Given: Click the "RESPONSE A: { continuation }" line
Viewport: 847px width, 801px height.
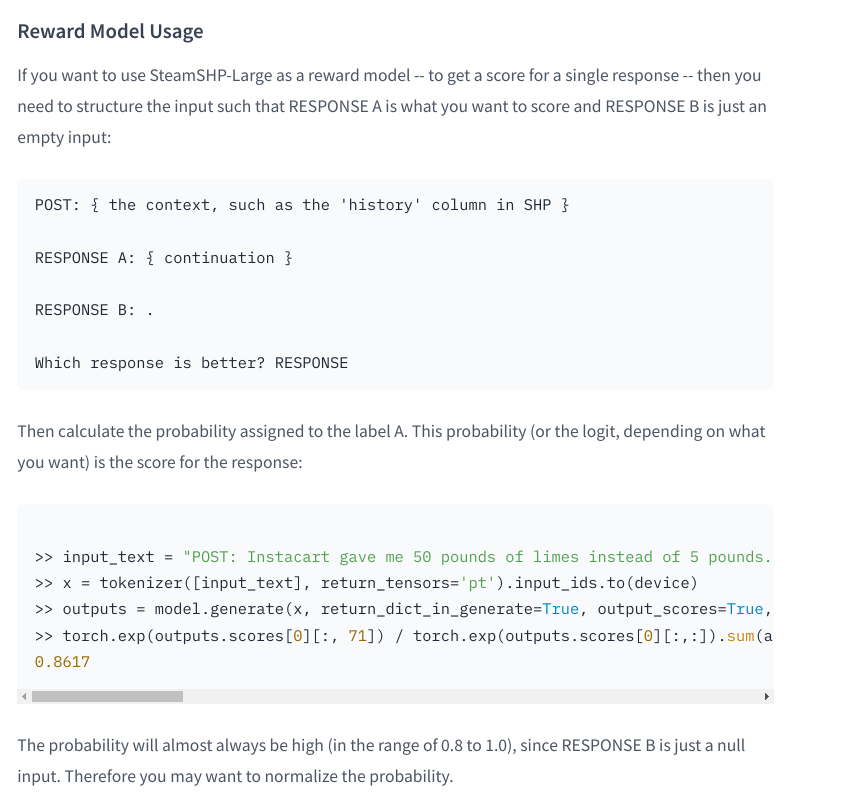Looking at the screenshot, I should coord(164,258).
